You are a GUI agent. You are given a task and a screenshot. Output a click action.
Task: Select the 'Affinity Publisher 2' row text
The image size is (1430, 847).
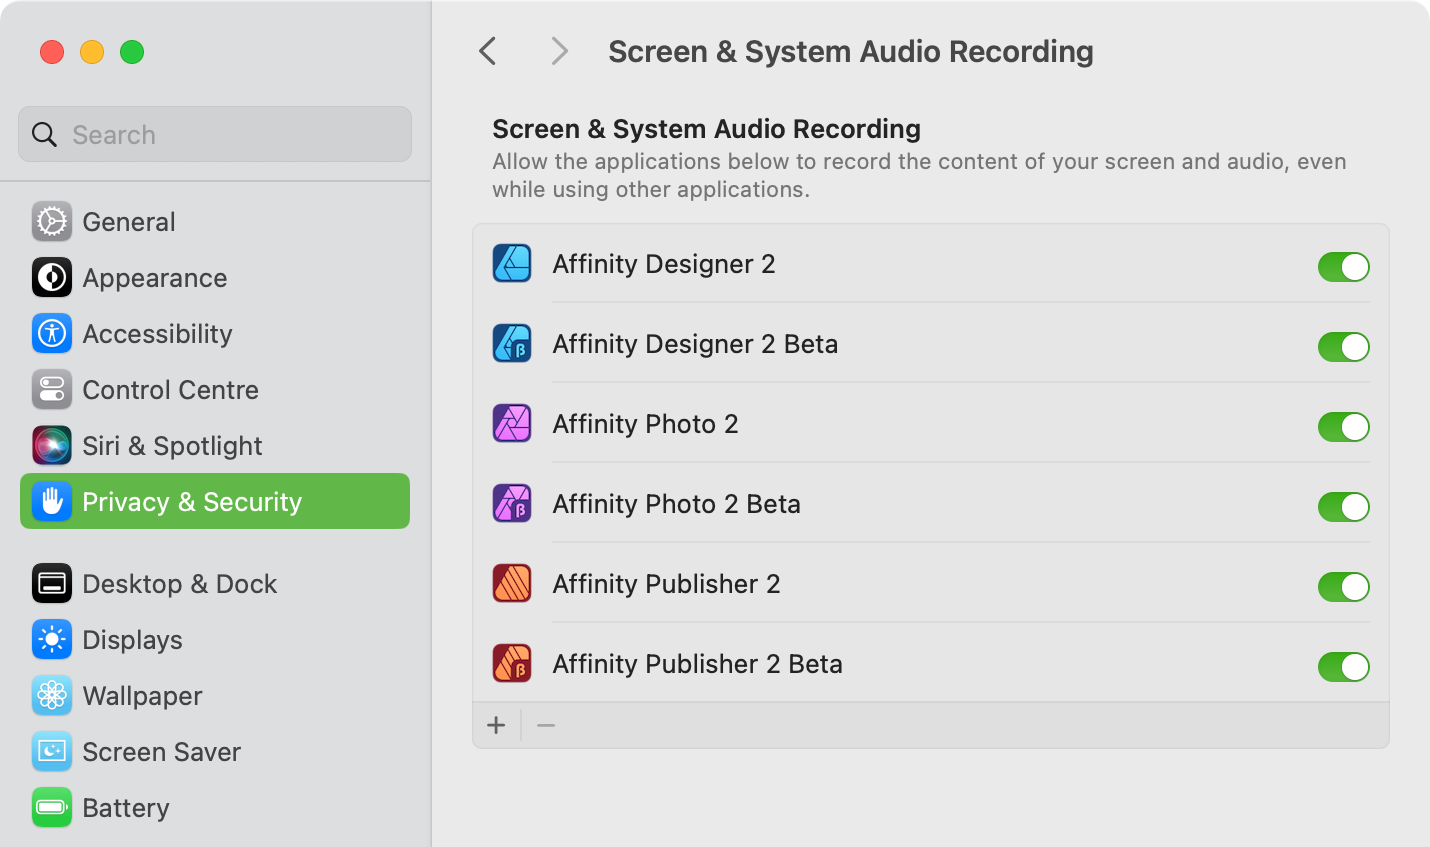[x=666, y=584]
